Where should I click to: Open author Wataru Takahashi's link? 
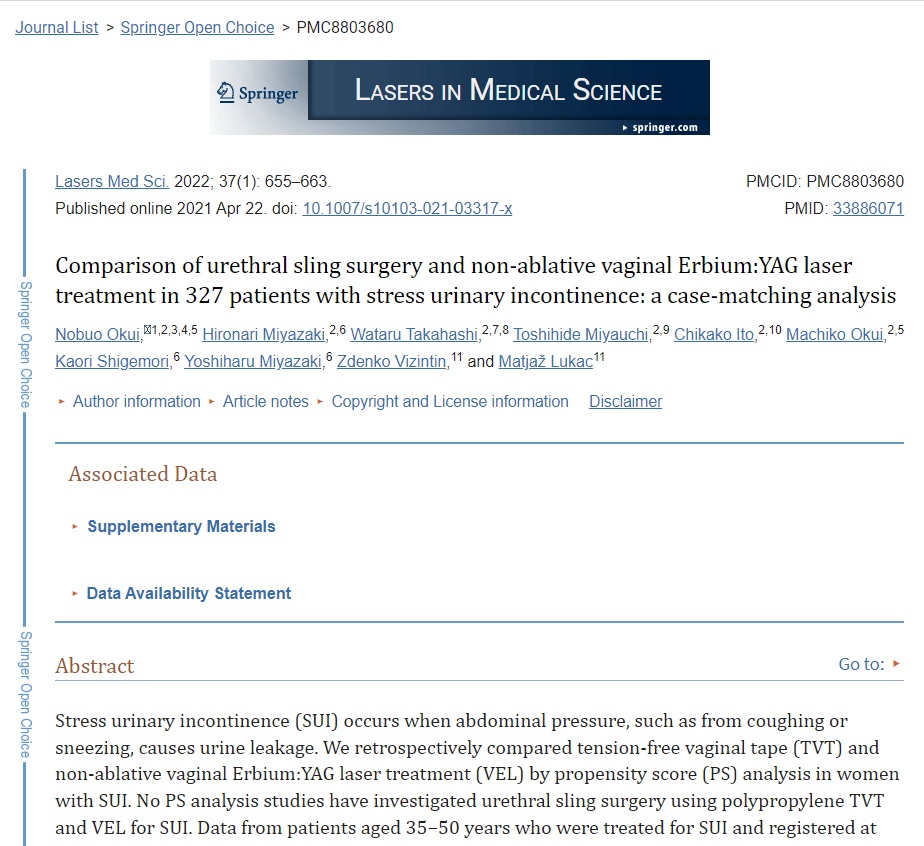pyautogui.click(x=415, y=335)
